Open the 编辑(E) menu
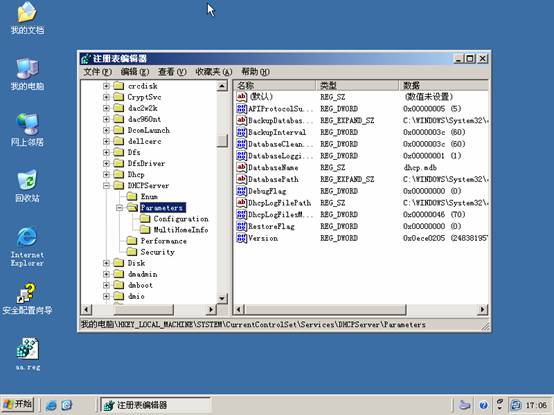The image size is (554, 415). coord(135,72)
